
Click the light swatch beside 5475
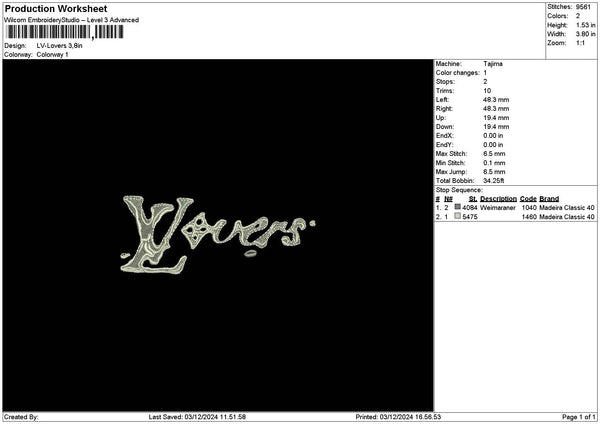[457, 216]
